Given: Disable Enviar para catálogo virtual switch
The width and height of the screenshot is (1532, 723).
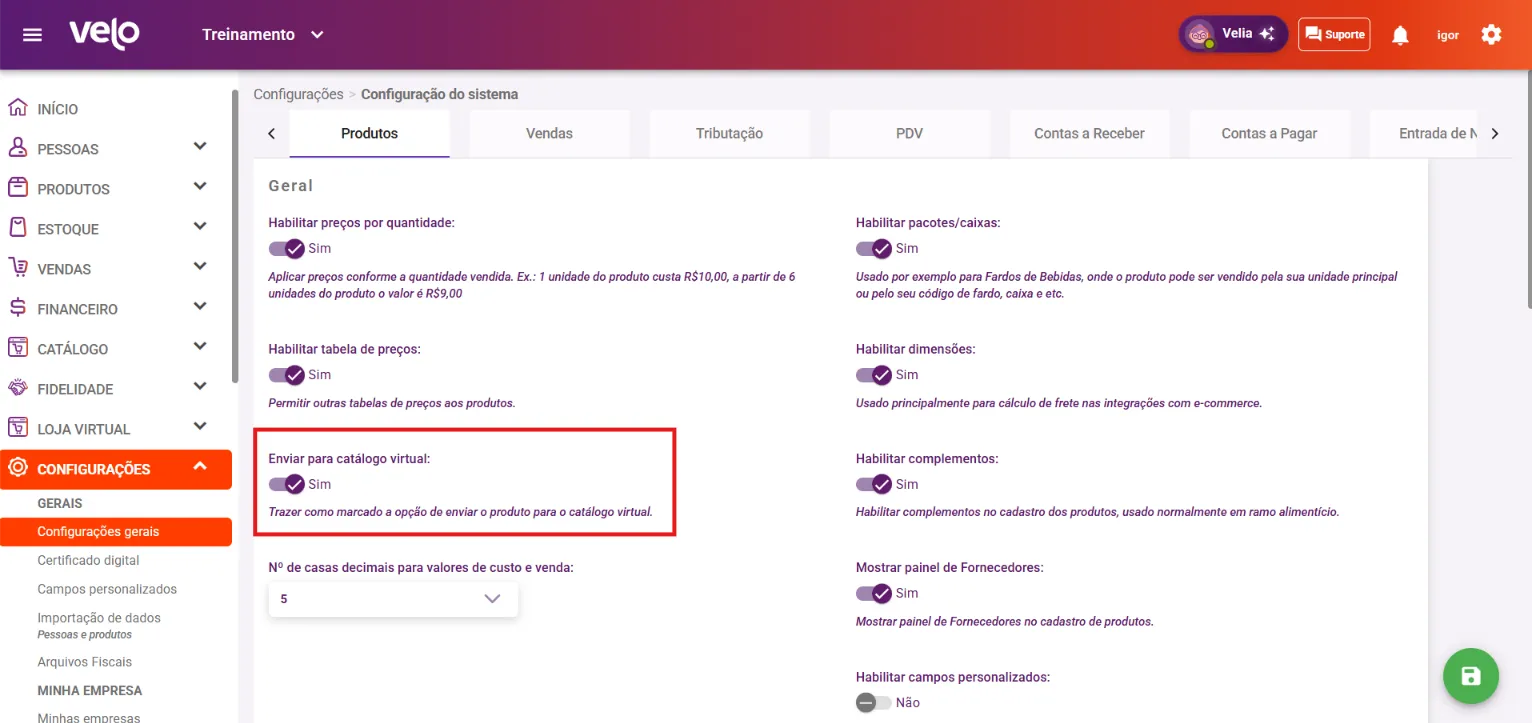Looking at the screenshot, I should 286,484.
